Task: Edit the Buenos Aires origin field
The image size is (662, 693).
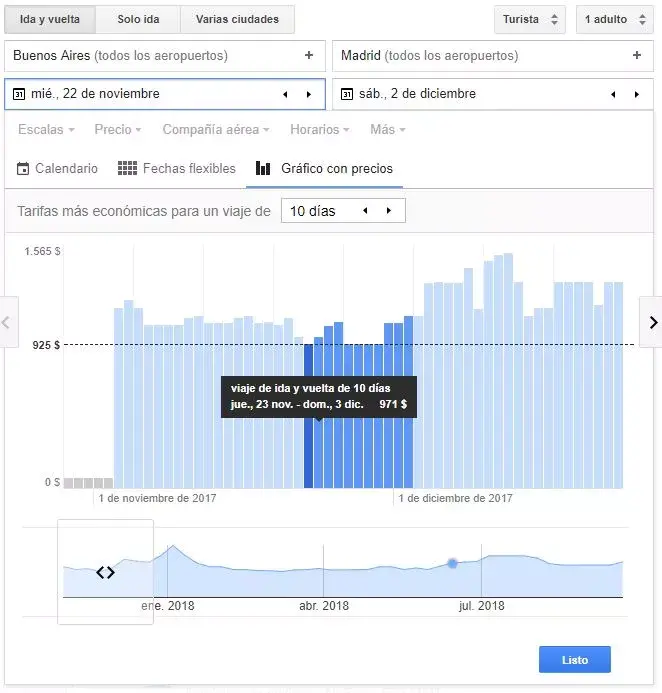Action: click(x=165, y=56)
